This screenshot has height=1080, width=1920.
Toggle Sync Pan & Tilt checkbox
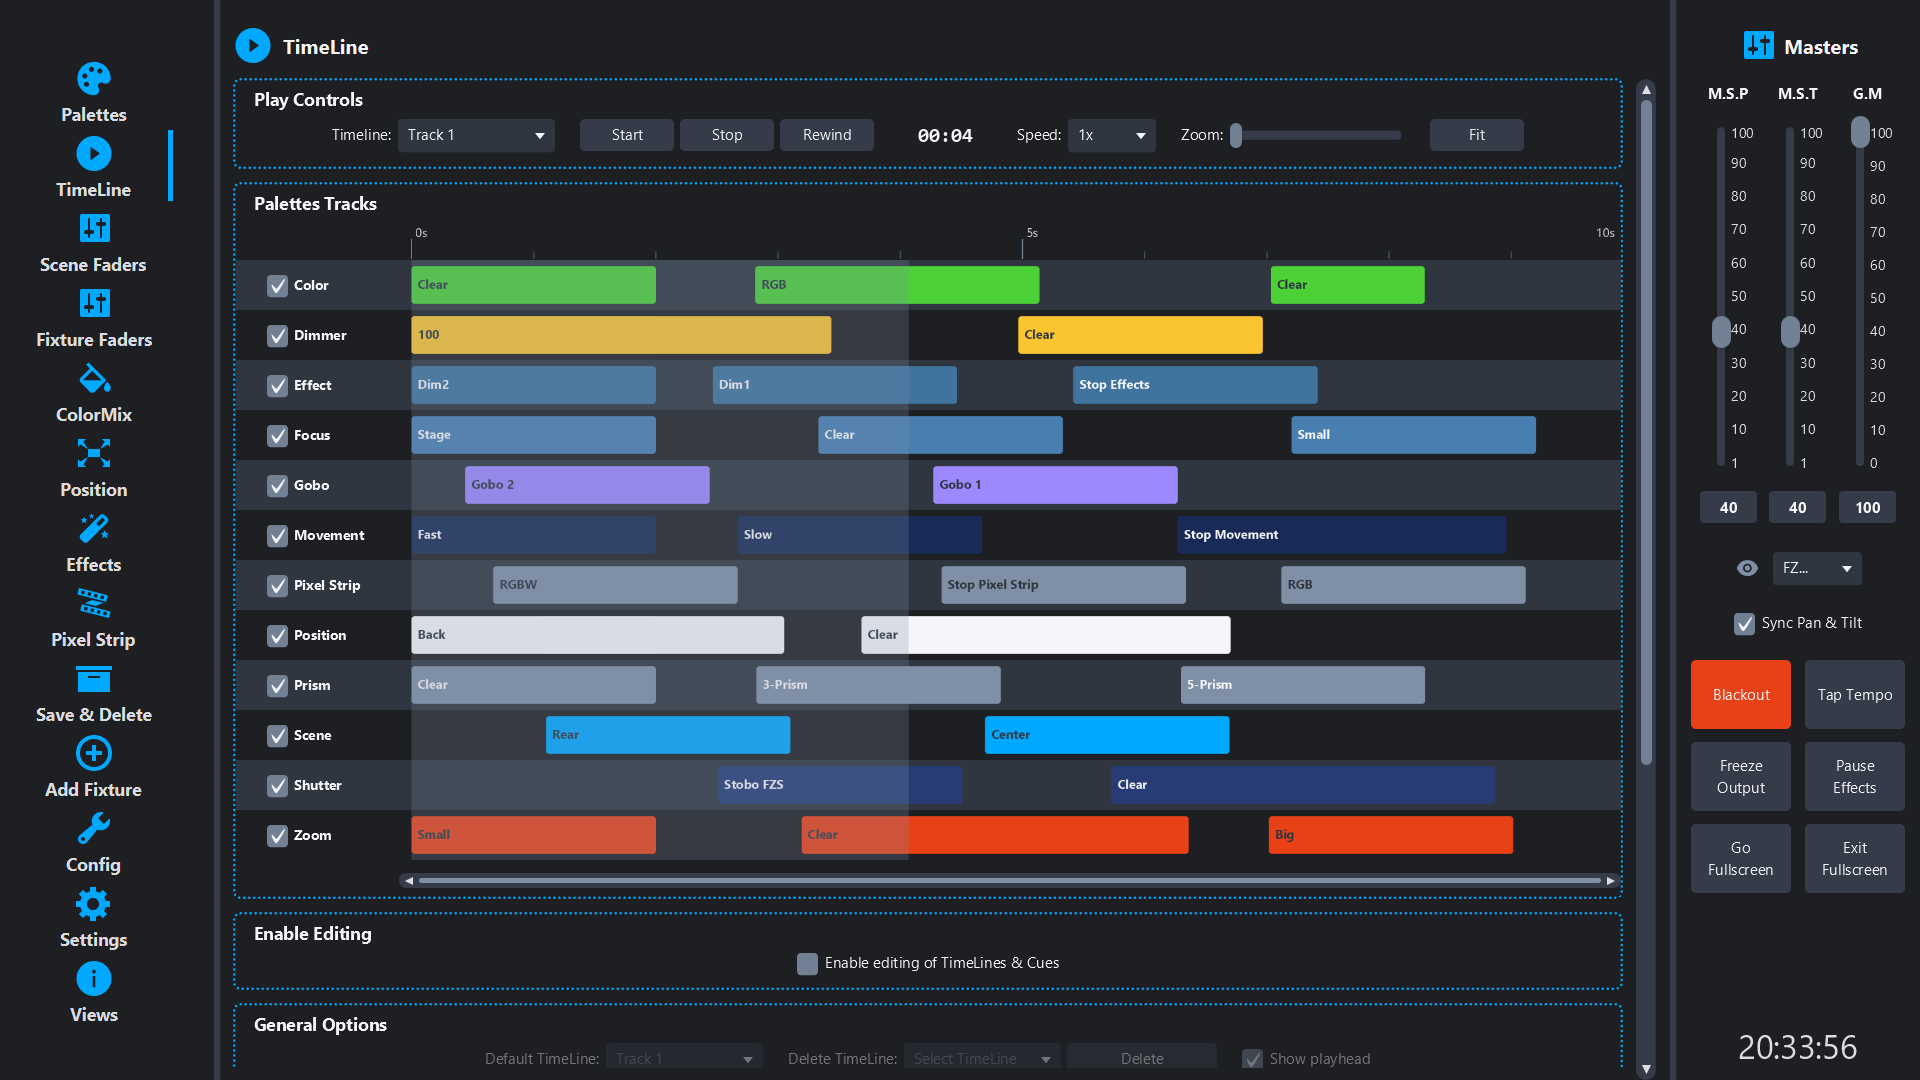point(1744,624)
